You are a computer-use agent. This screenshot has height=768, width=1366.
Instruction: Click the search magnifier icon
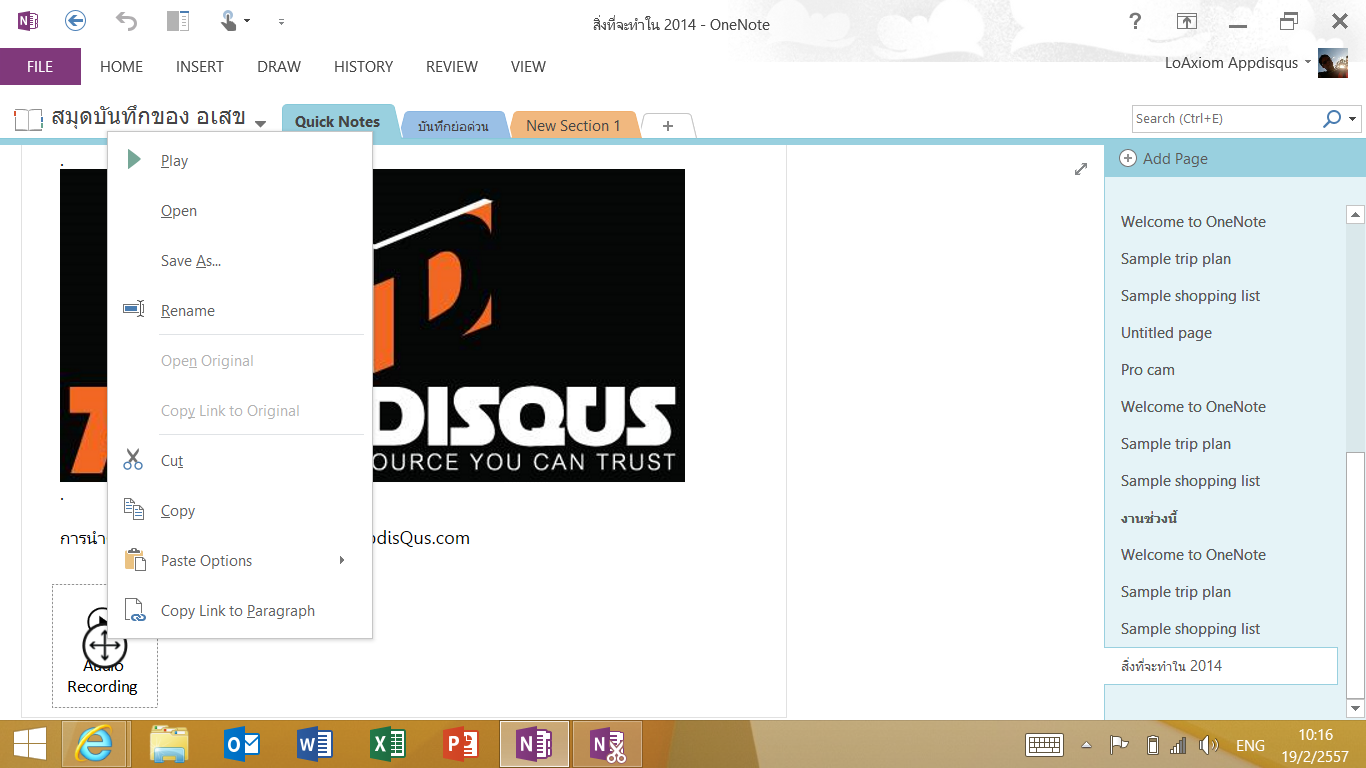(x=1332, y=119)
